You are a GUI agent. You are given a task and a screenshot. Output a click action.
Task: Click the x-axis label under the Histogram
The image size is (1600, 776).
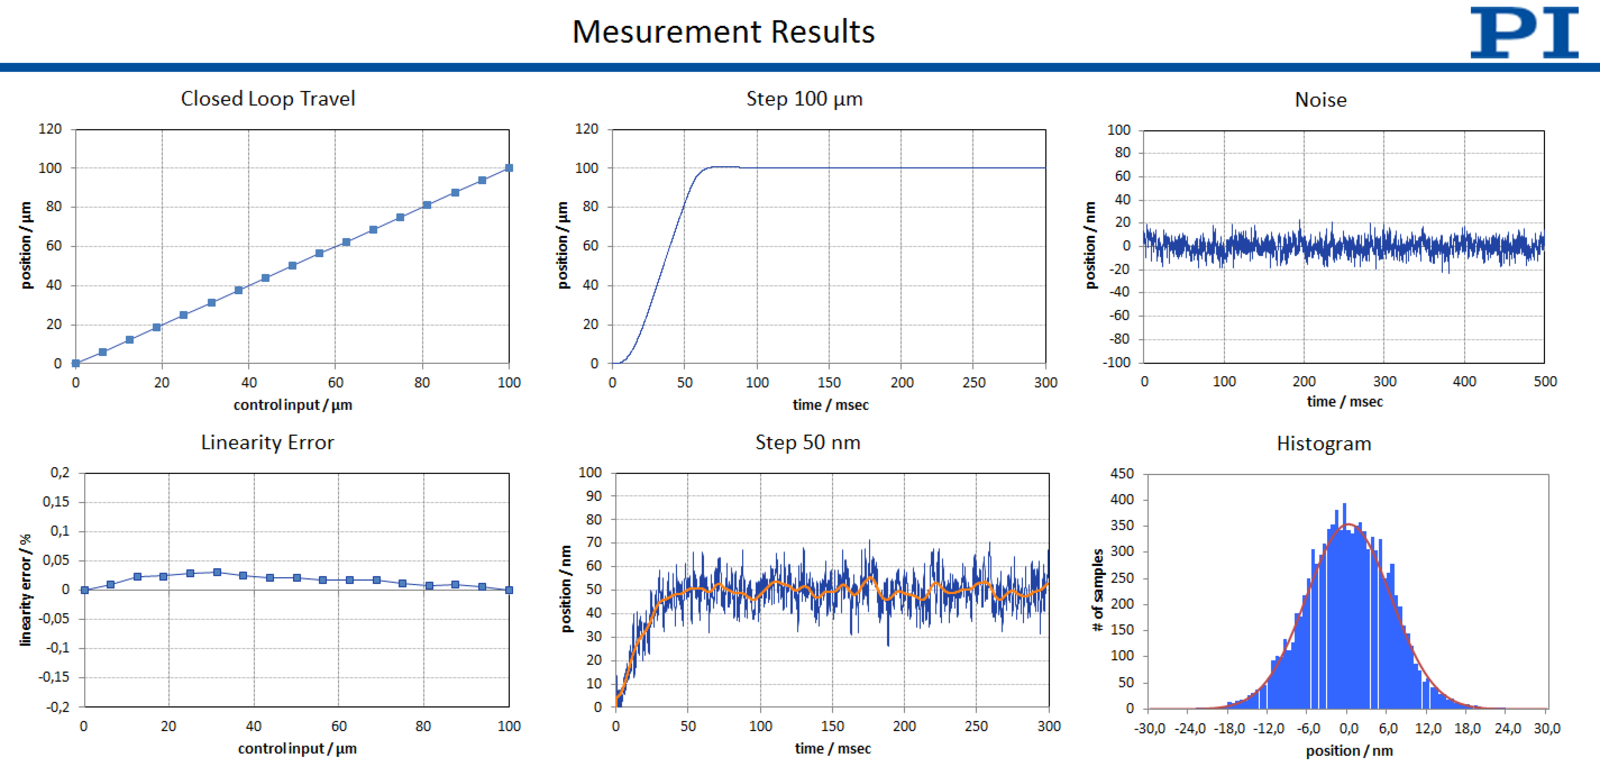click(x=1348, y=751)
